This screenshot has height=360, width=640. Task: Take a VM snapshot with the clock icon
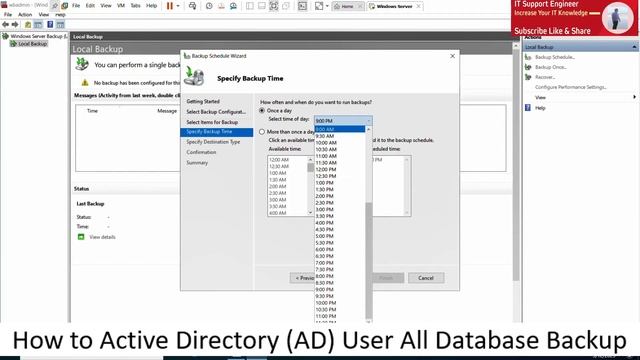pyautogui.click(x=209, y=6)
